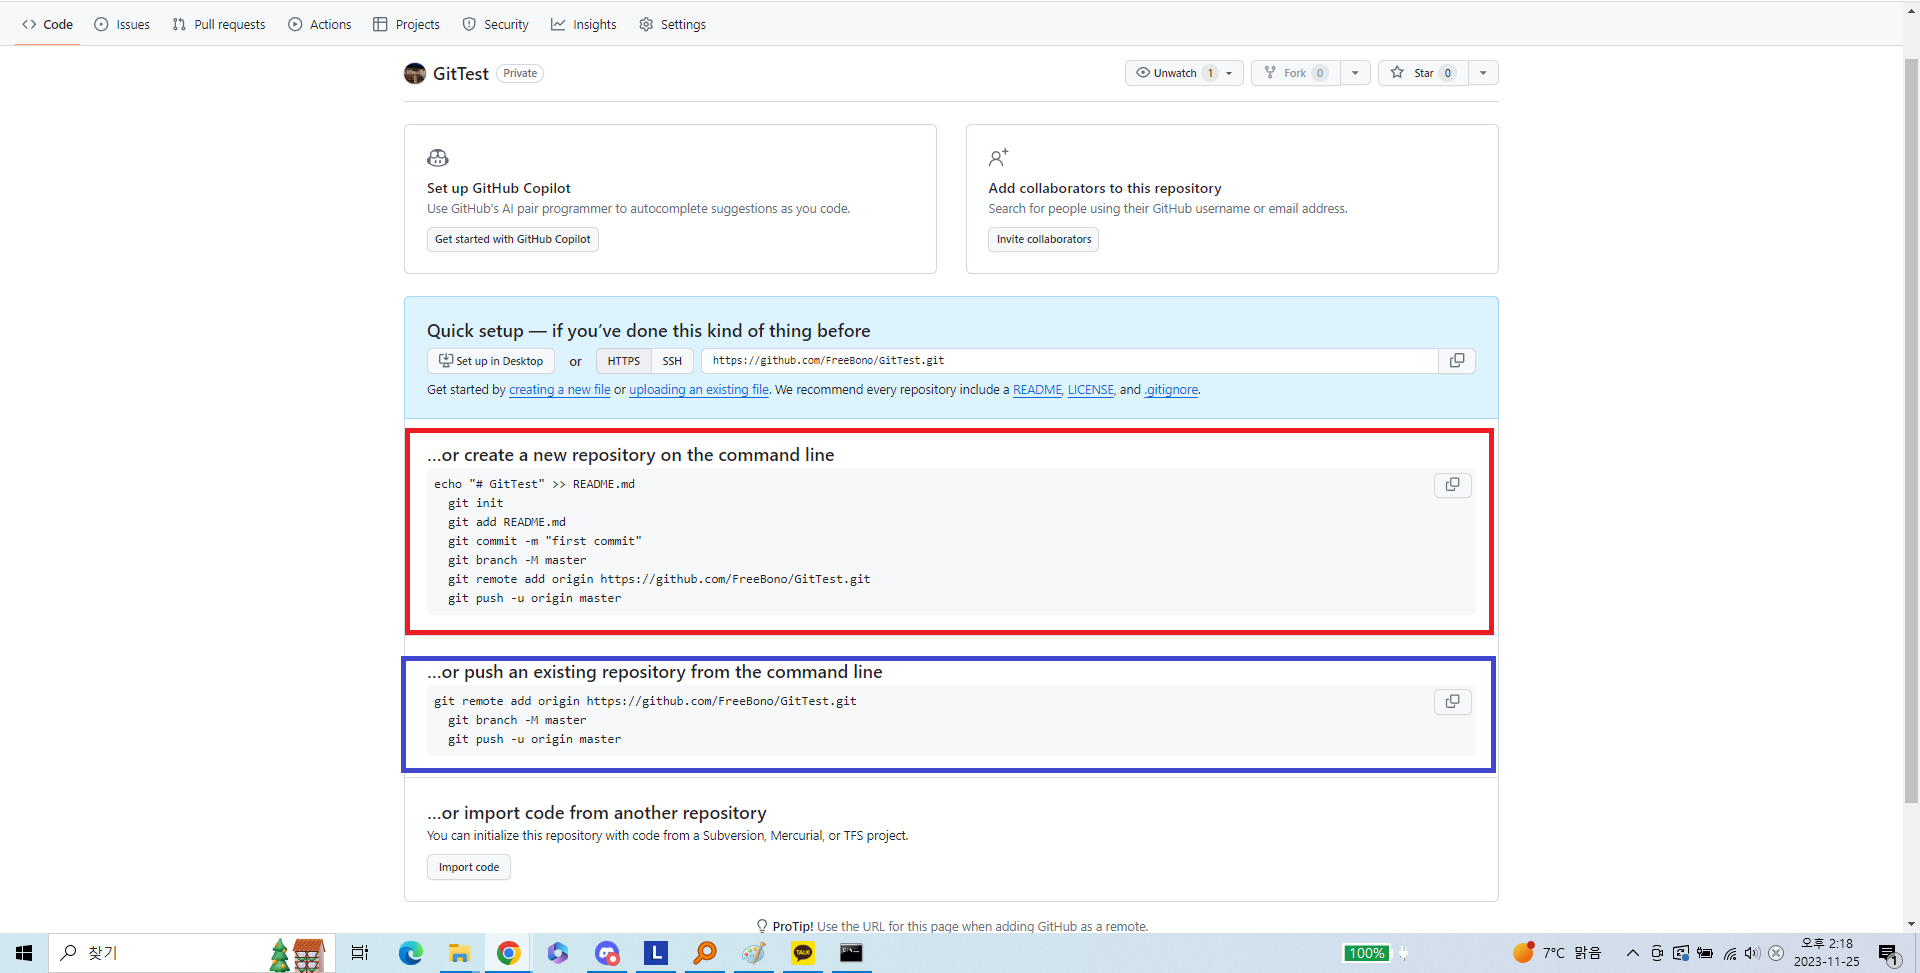Click Invite collaborators button

pyautogui.click(x=1044, y=239)
